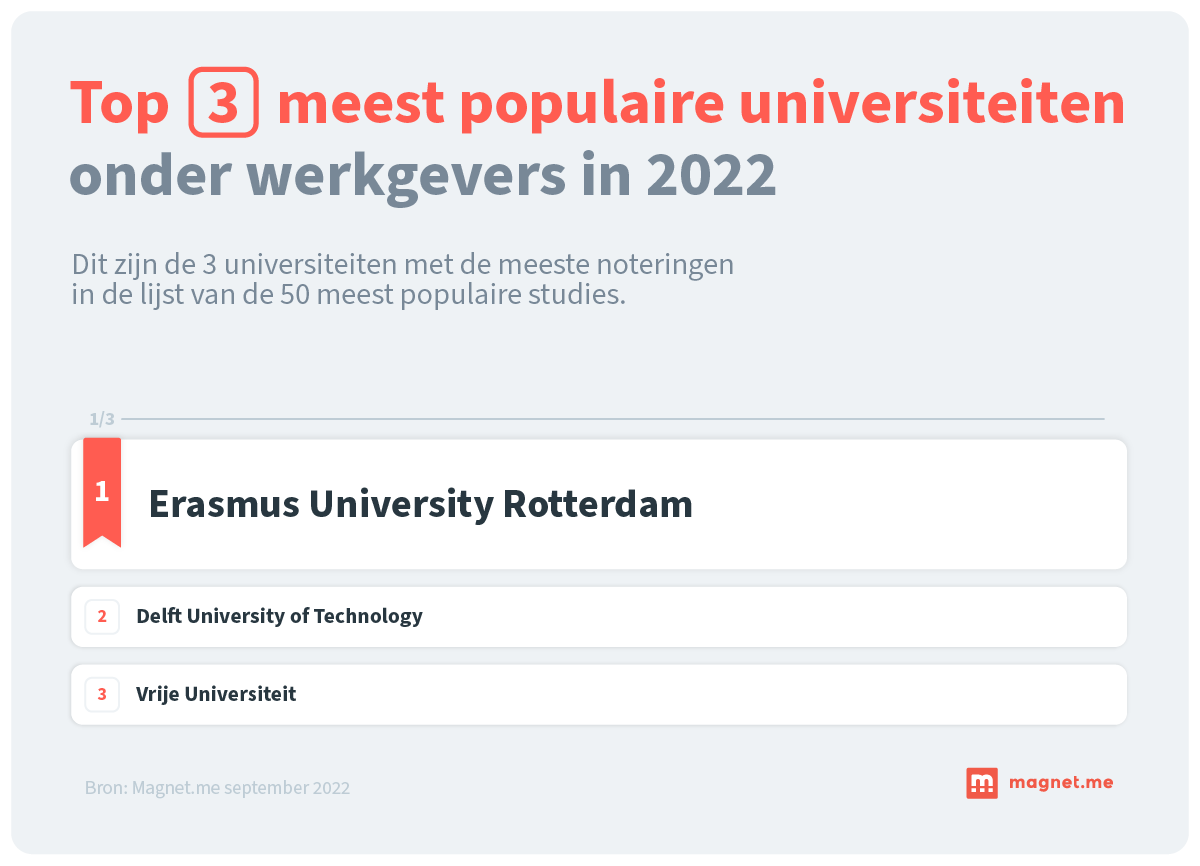Viewport: 1200px width, 866px height.
Task: Click the subtitle line ending with populaire studies
Action: pos(348,296)
